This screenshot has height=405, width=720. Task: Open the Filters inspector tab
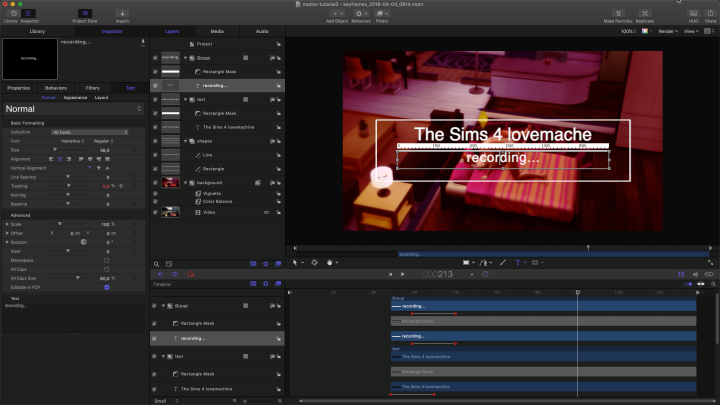click(92, 88)
